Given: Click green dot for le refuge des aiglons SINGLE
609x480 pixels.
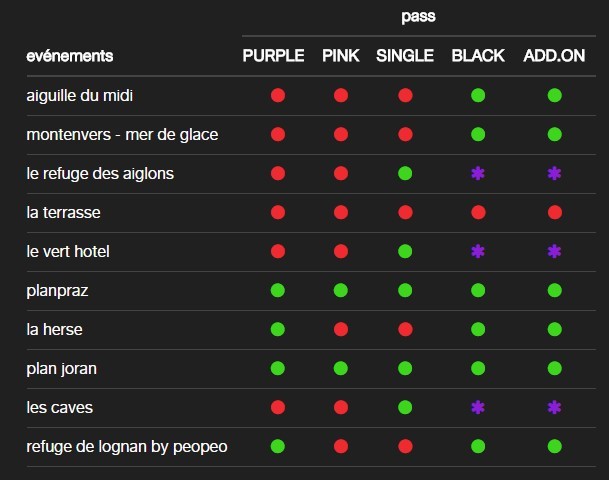Looking at the screenshot, I should (405, 173).
